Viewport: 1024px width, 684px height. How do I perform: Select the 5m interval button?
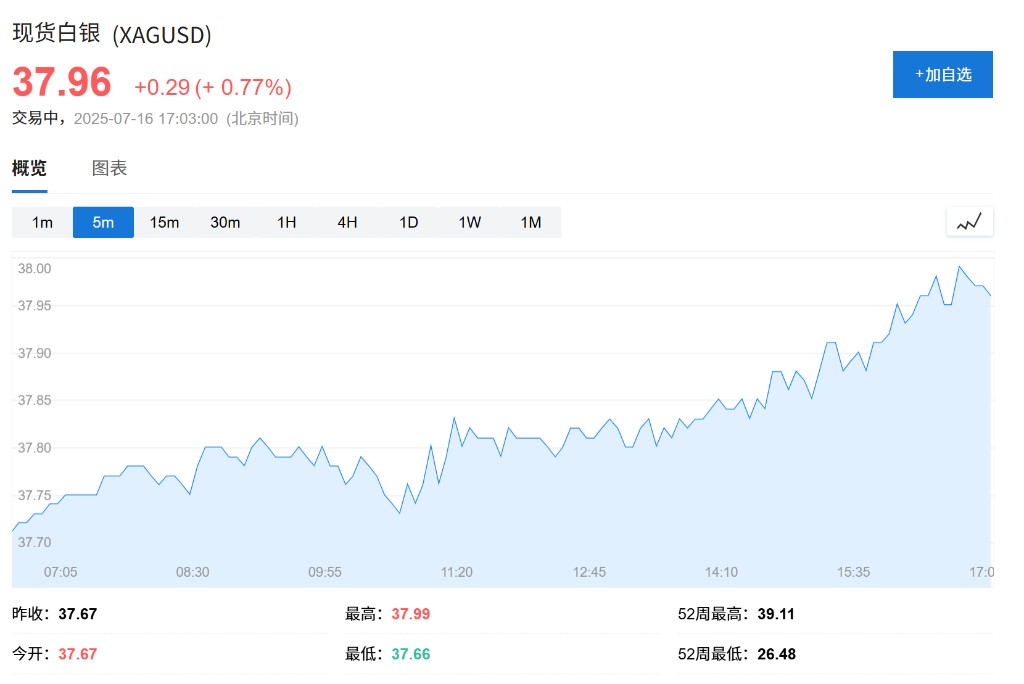(103, 222)
